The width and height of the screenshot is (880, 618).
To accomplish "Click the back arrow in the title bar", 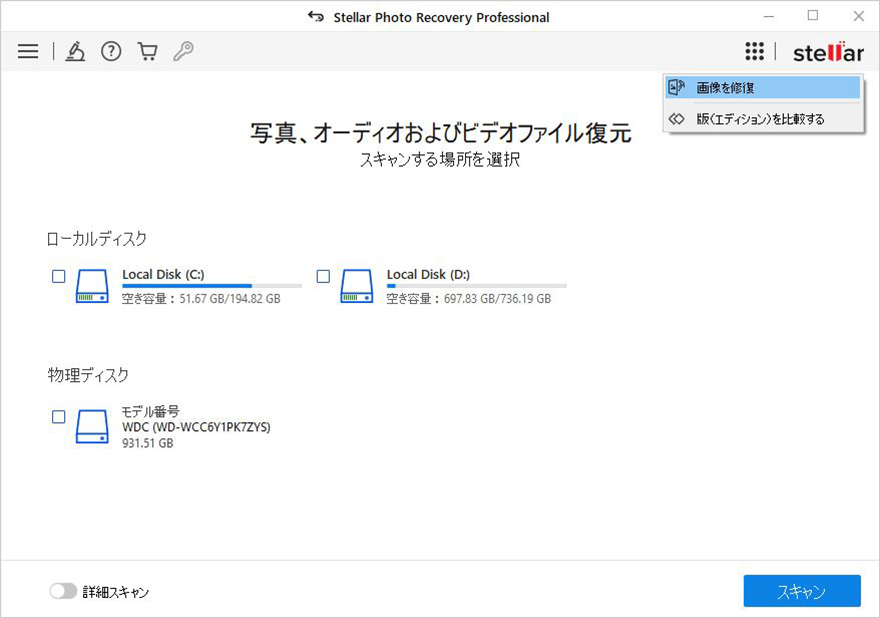I will pos(314,16).
